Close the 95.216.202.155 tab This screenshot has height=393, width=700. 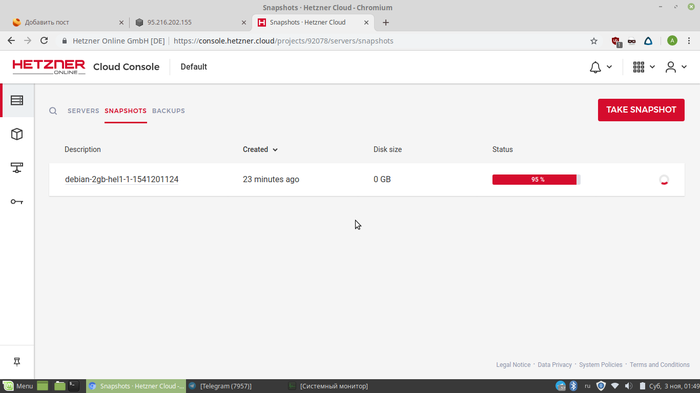coord(244,22)
